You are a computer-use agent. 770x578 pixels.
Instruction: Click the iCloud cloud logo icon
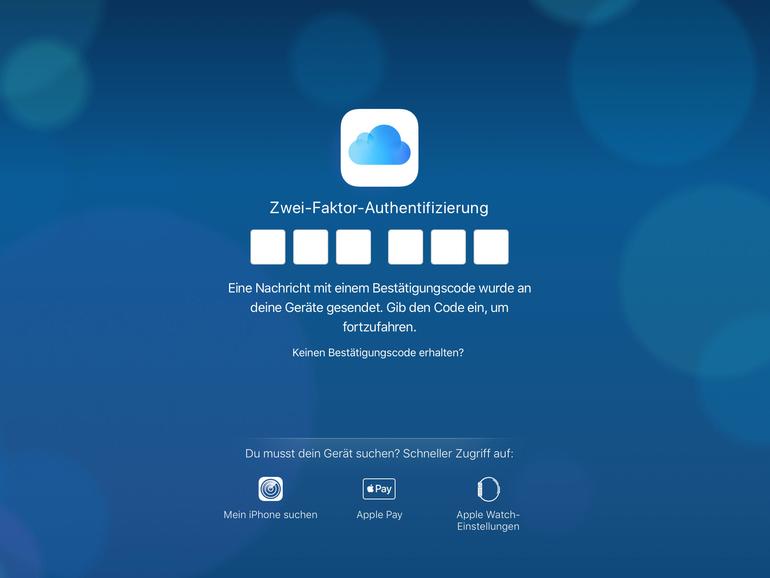[379, 147]
